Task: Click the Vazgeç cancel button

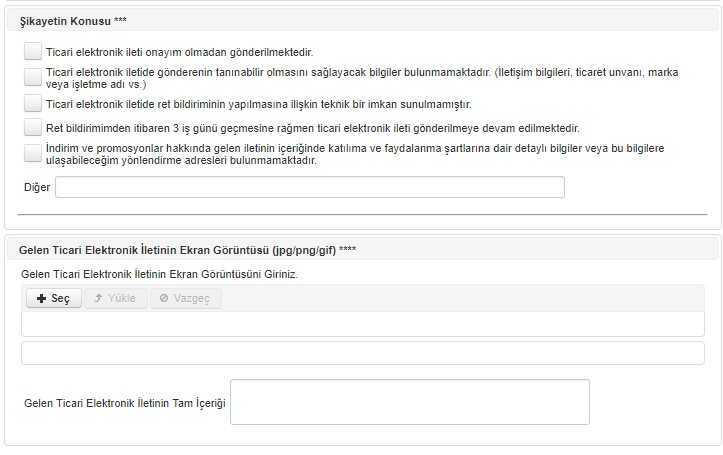Action: point(186,298)
